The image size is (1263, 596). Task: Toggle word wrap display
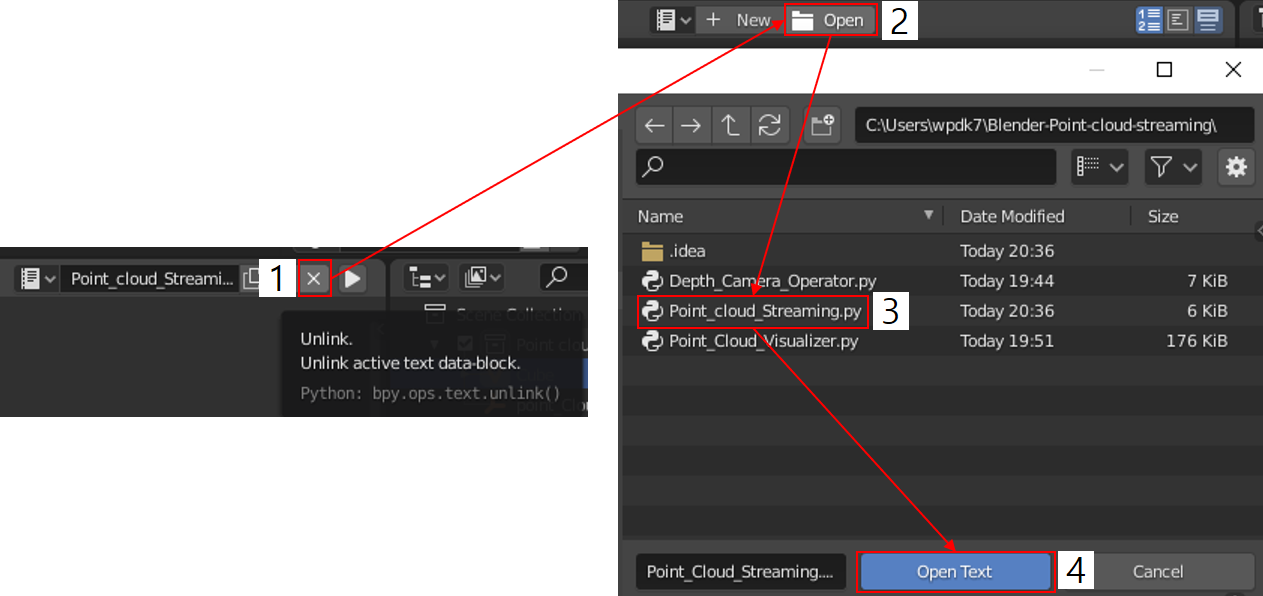point(1178,19)
